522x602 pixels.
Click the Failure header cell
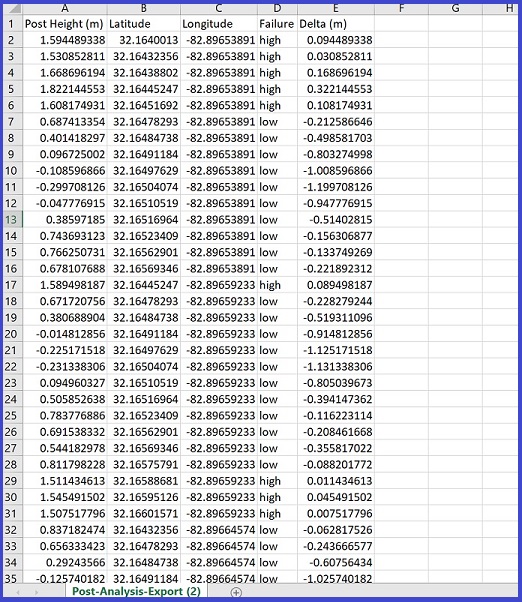pyautogui.click(x=277, y=24)
